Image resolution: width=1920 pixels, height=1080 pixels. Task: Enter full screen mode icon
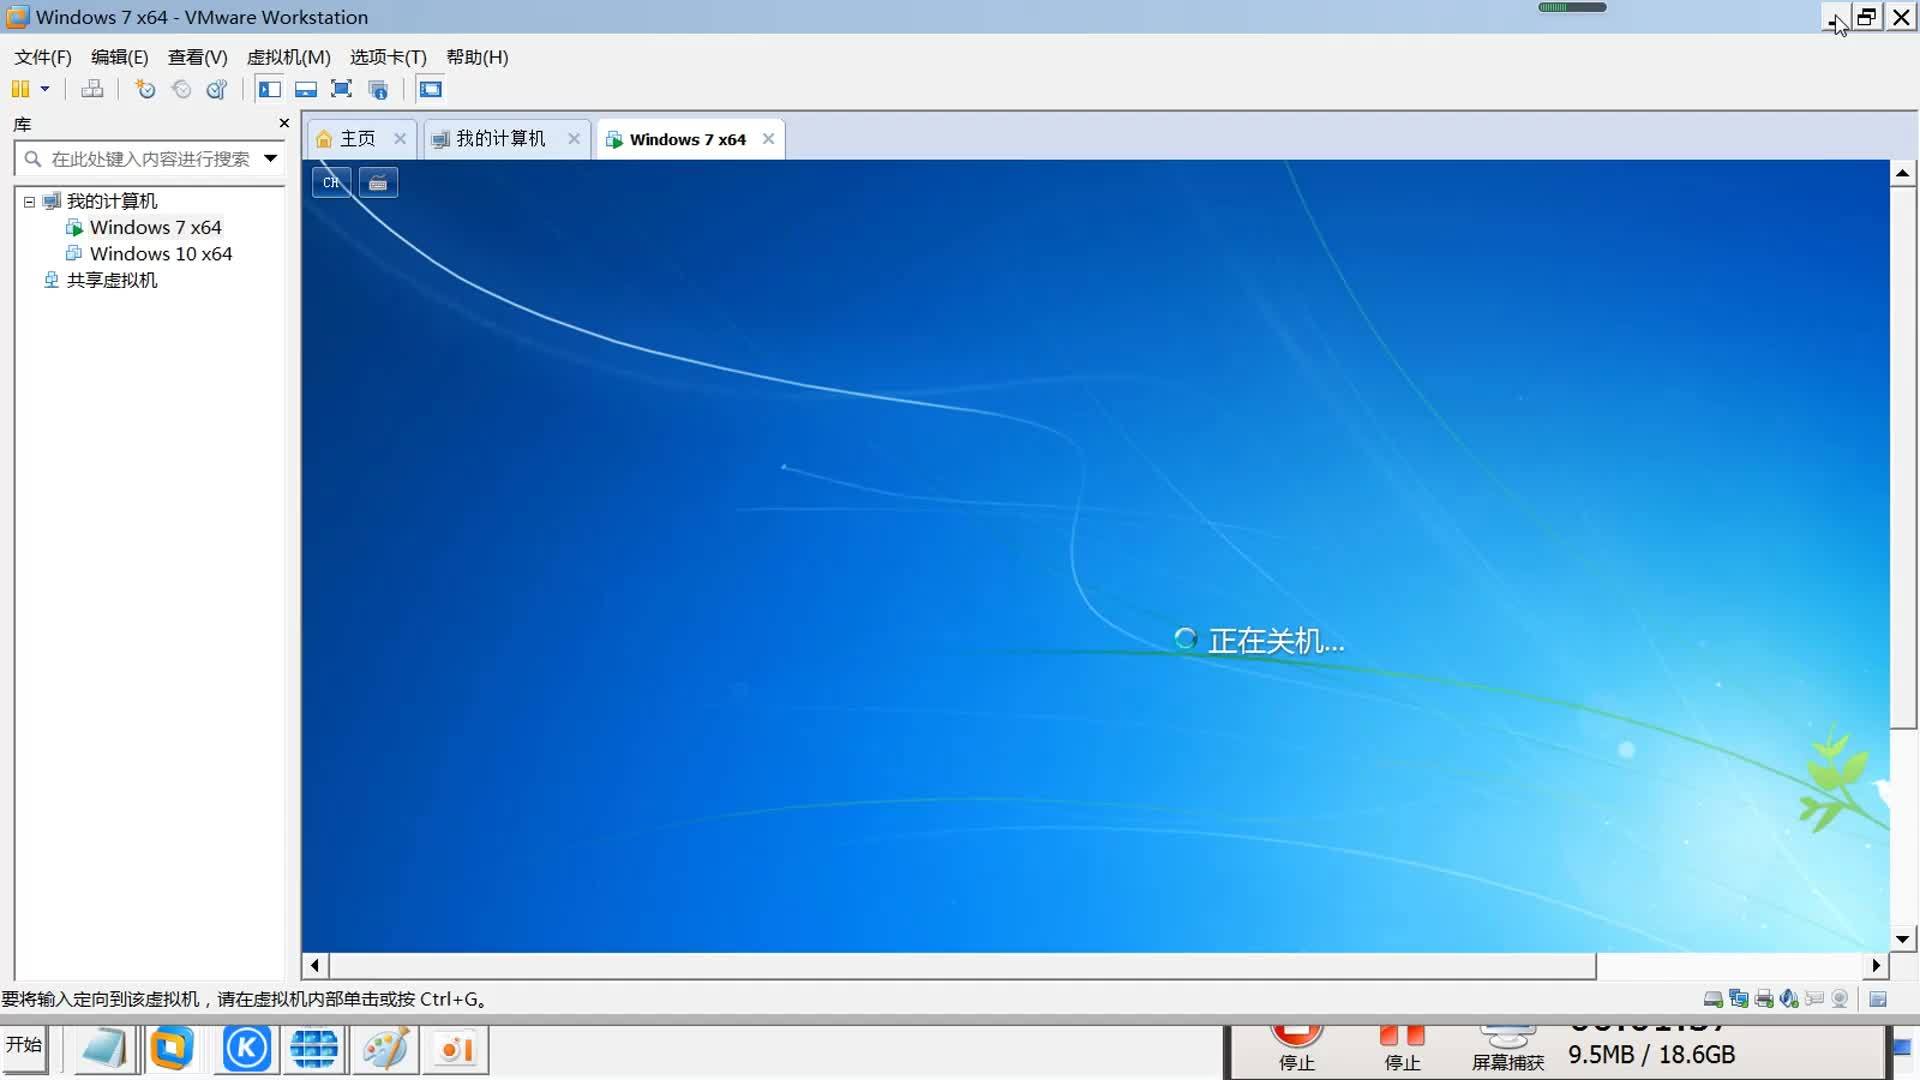341,89
